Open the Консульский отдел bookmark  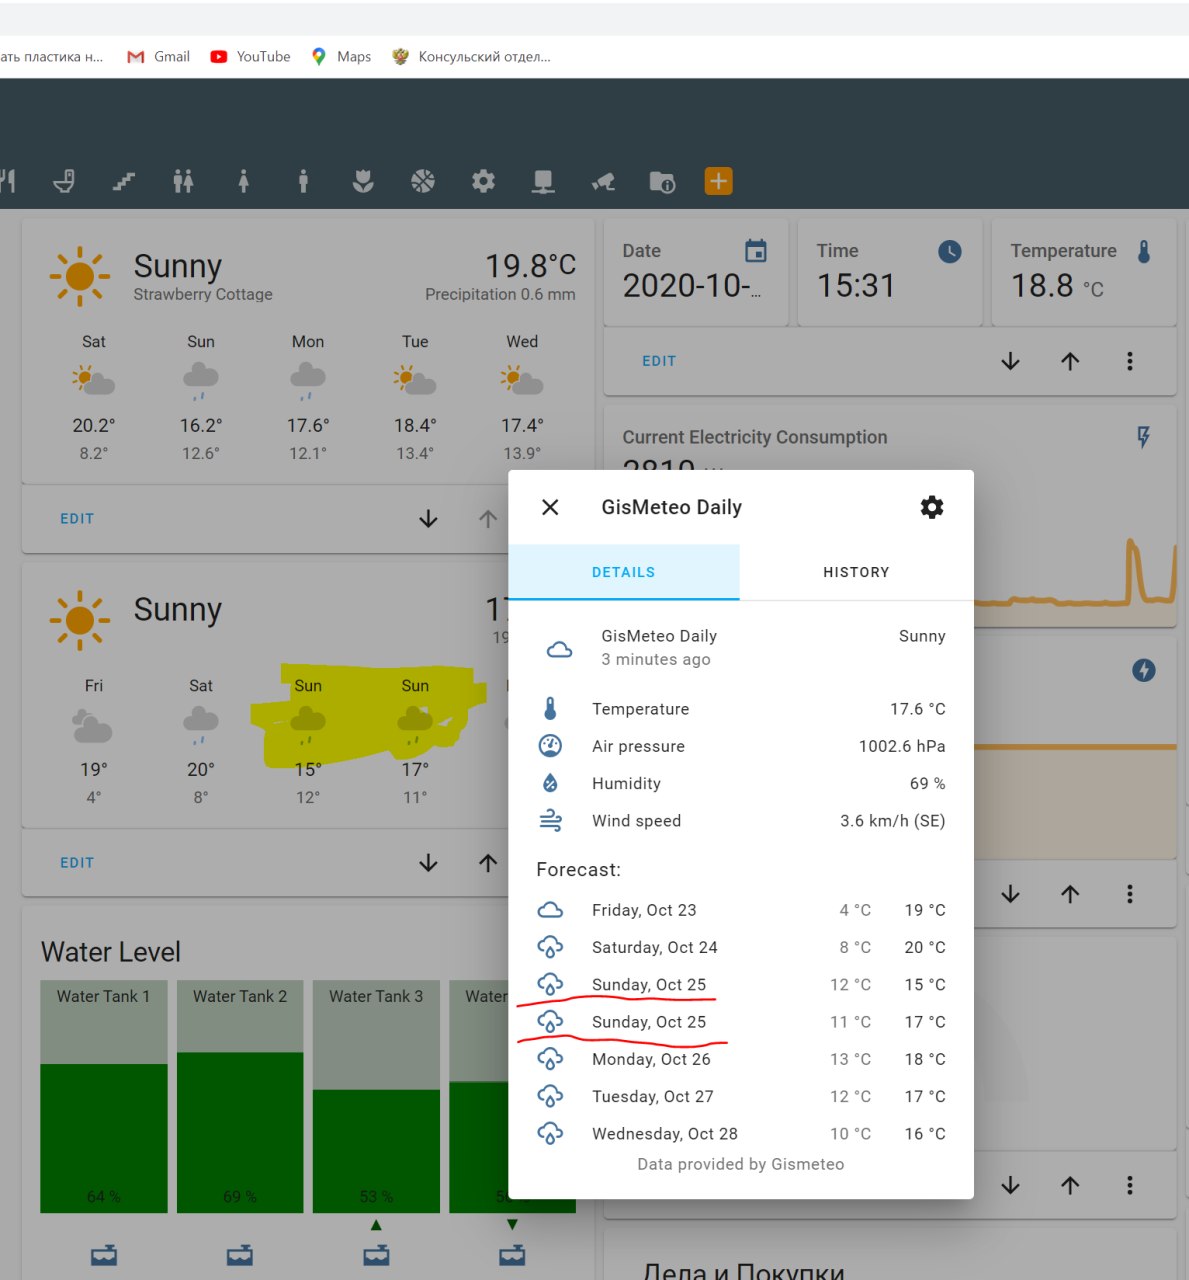pyautogui.click(x=471, y=57)
